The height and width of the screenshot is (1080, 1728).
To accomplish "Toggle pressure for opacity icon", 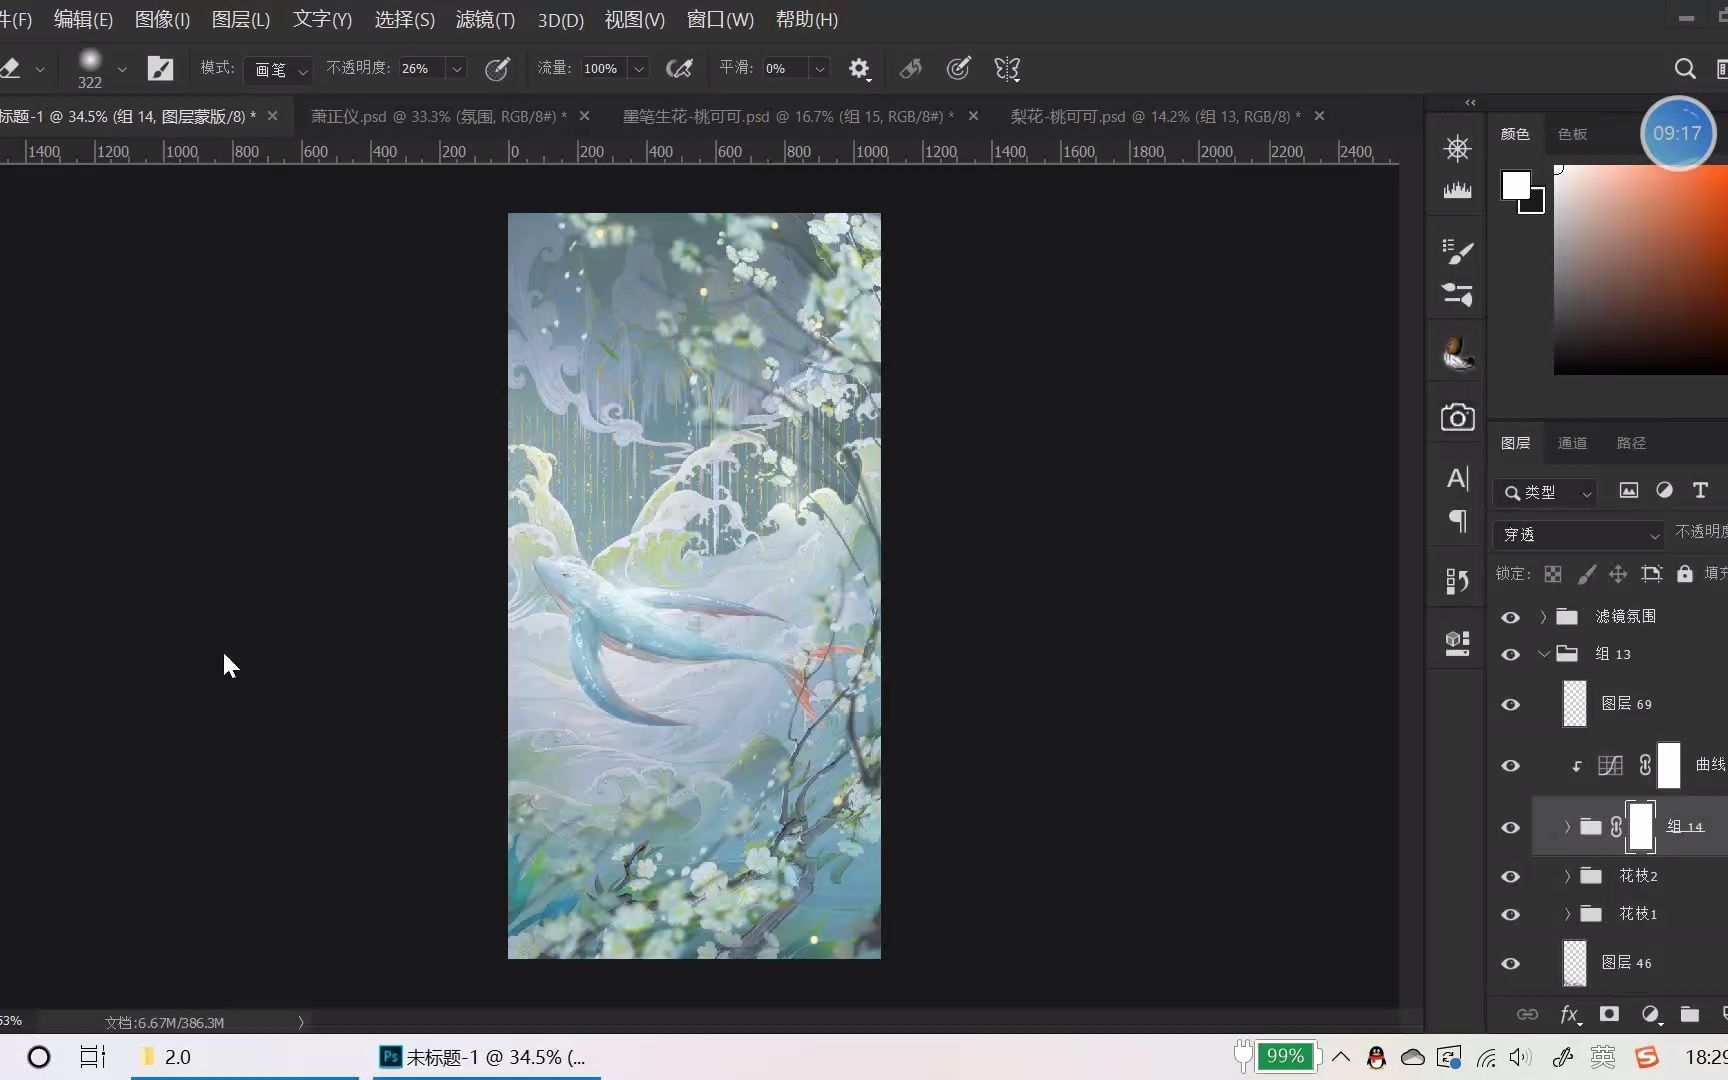I will coord(497,68).
